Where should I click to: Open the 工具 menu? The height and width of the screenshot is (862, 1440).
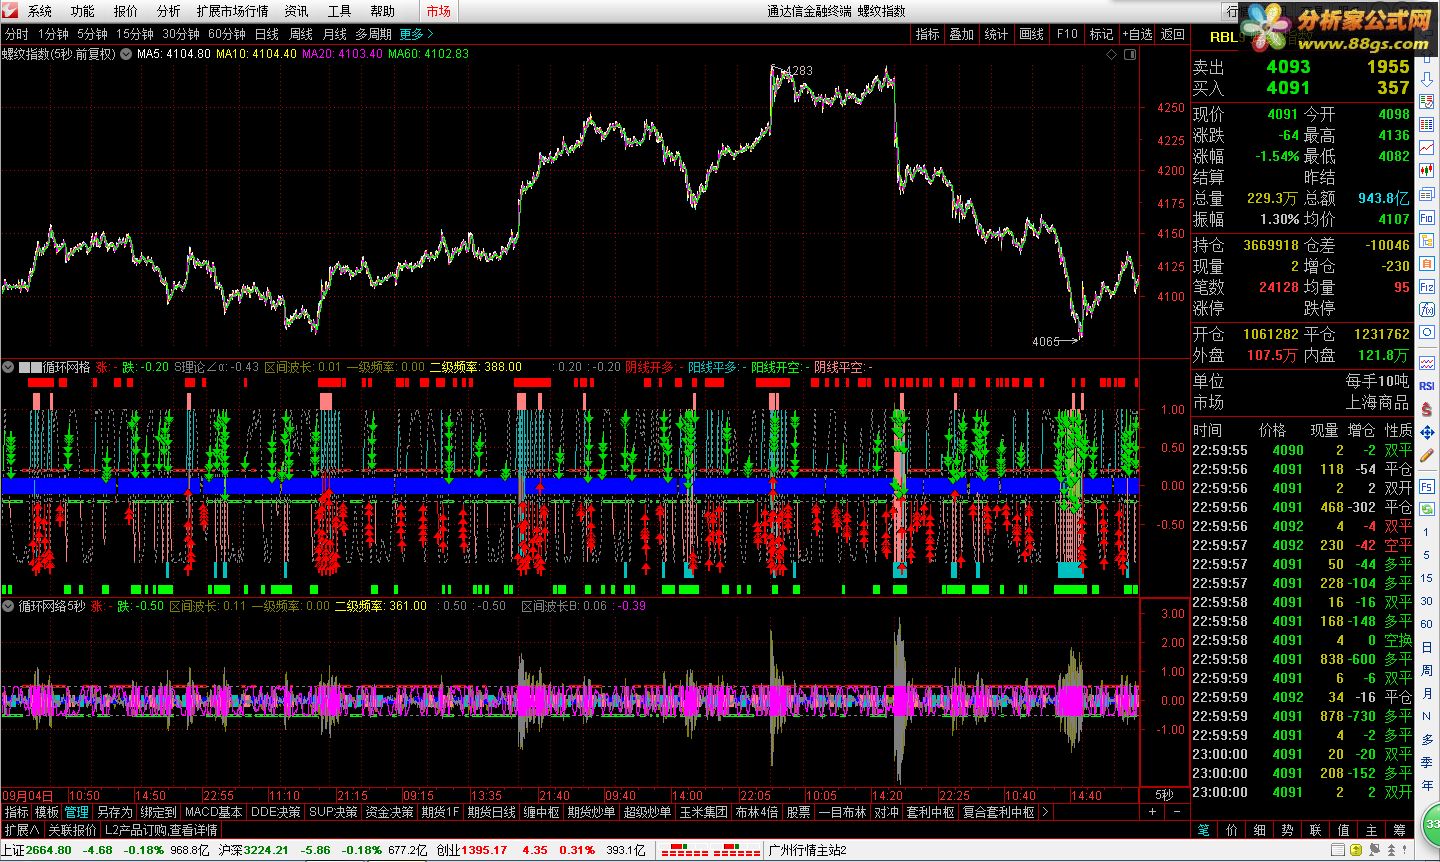340,11
